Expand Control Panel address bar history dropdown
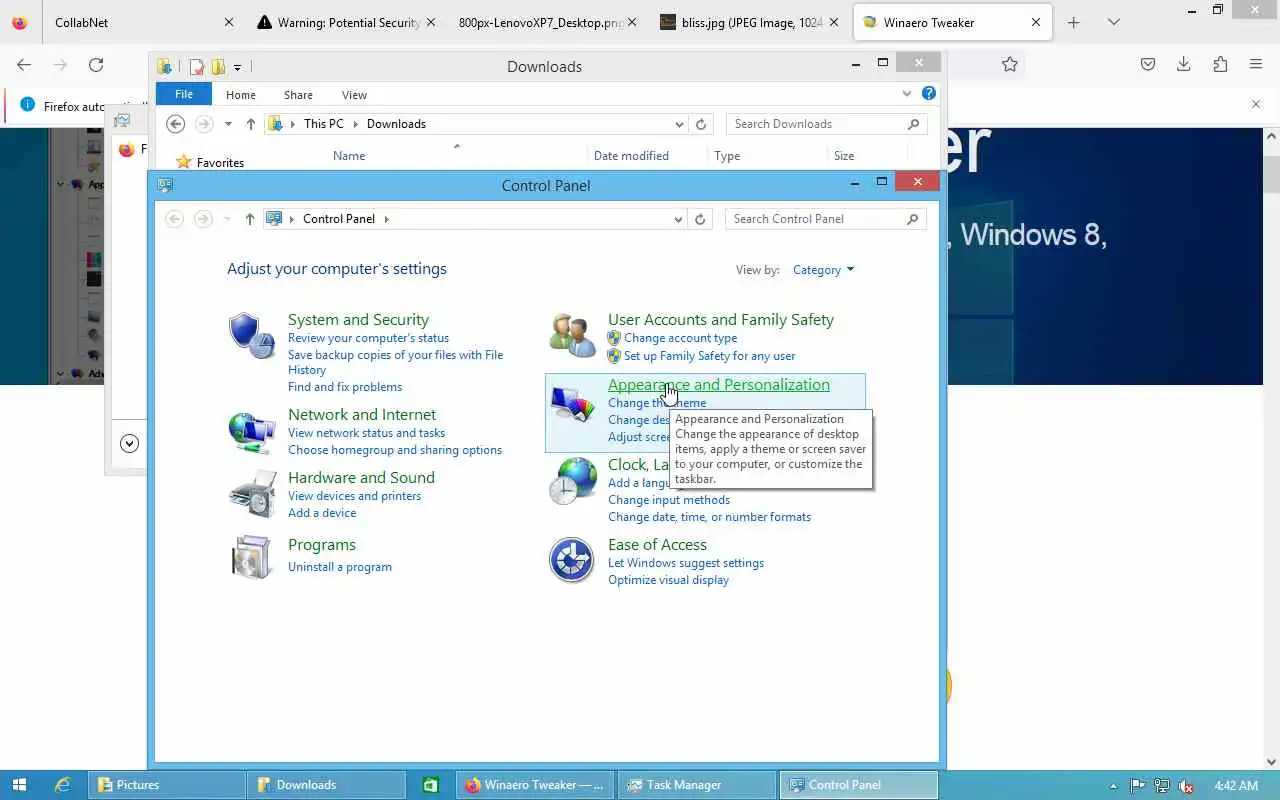 coord(678,219)
